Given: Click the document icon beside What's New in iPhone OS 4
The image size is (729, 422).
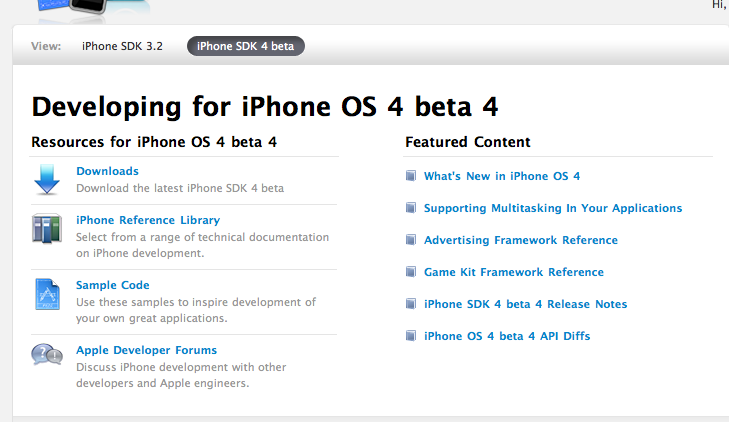Looking at the screenshot, I should pyautogui.click(x=411, y=176).
